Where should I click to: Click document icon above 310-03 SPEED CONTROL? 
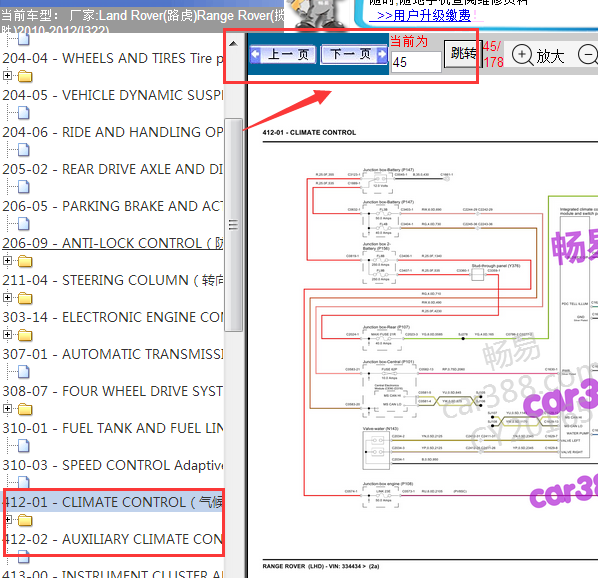pyautogui.click(x=24, y=446)
